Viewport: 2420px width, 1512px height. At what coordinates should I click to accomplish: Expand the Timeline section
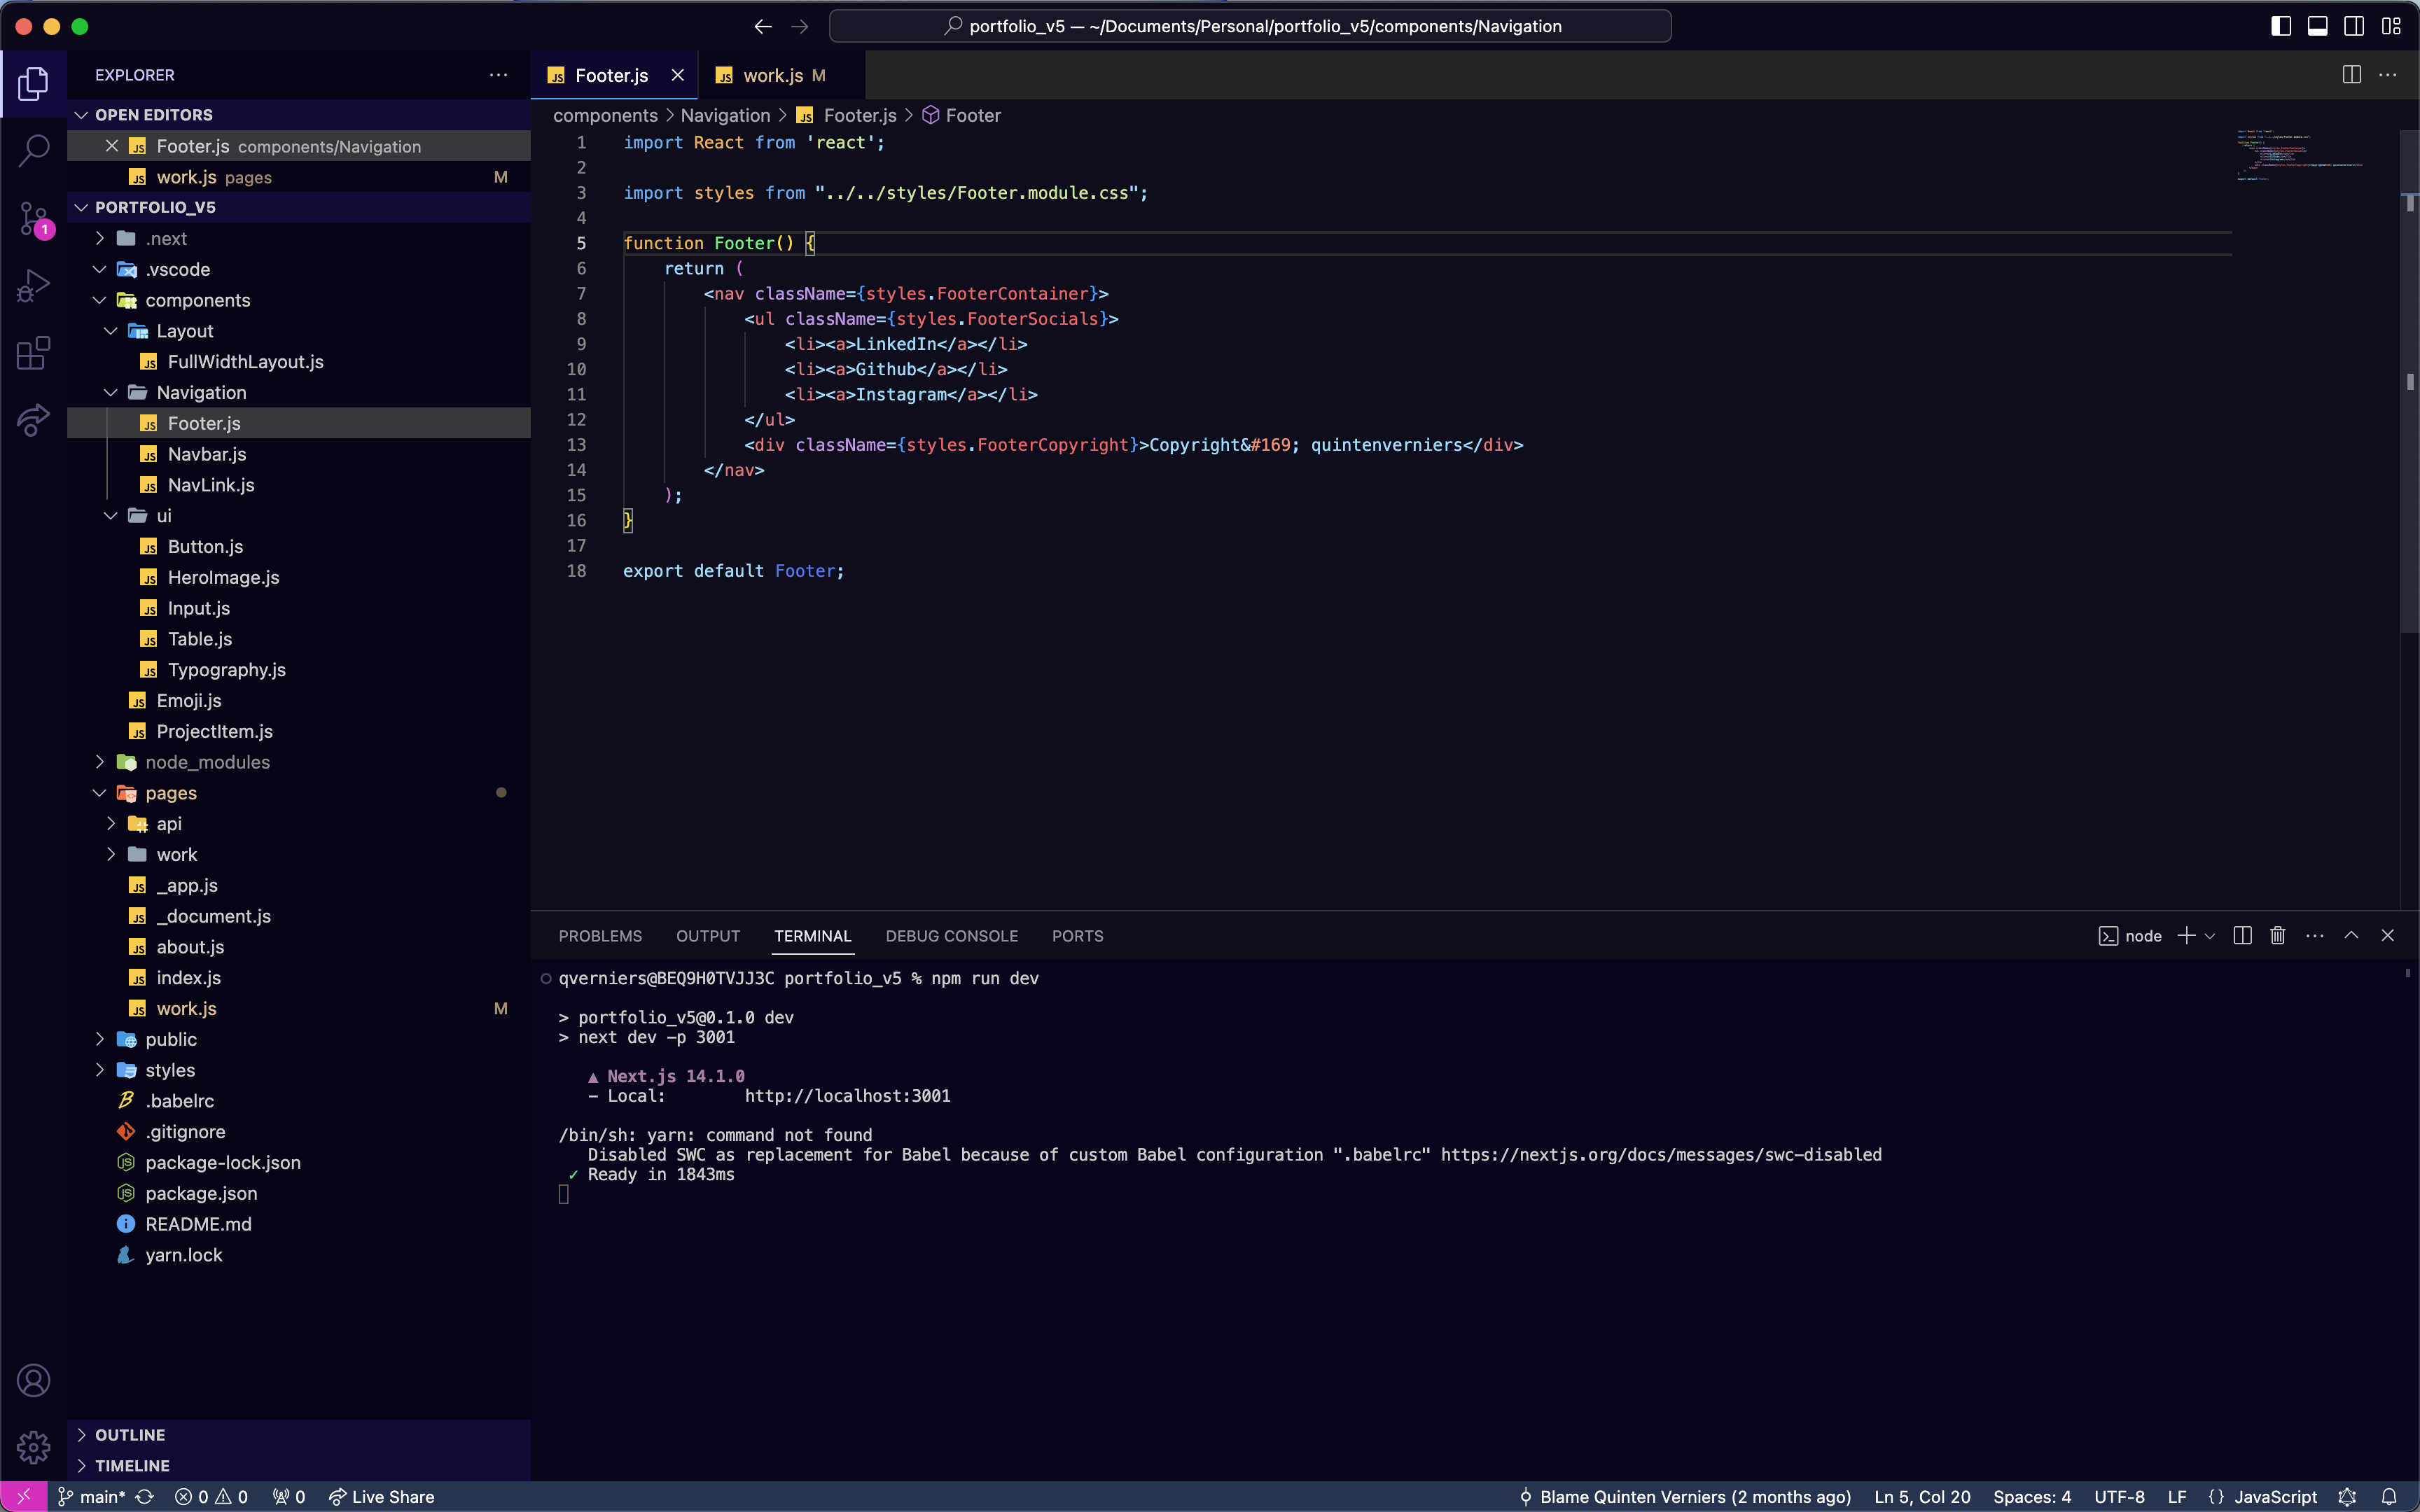click(x=299, y=1466)
